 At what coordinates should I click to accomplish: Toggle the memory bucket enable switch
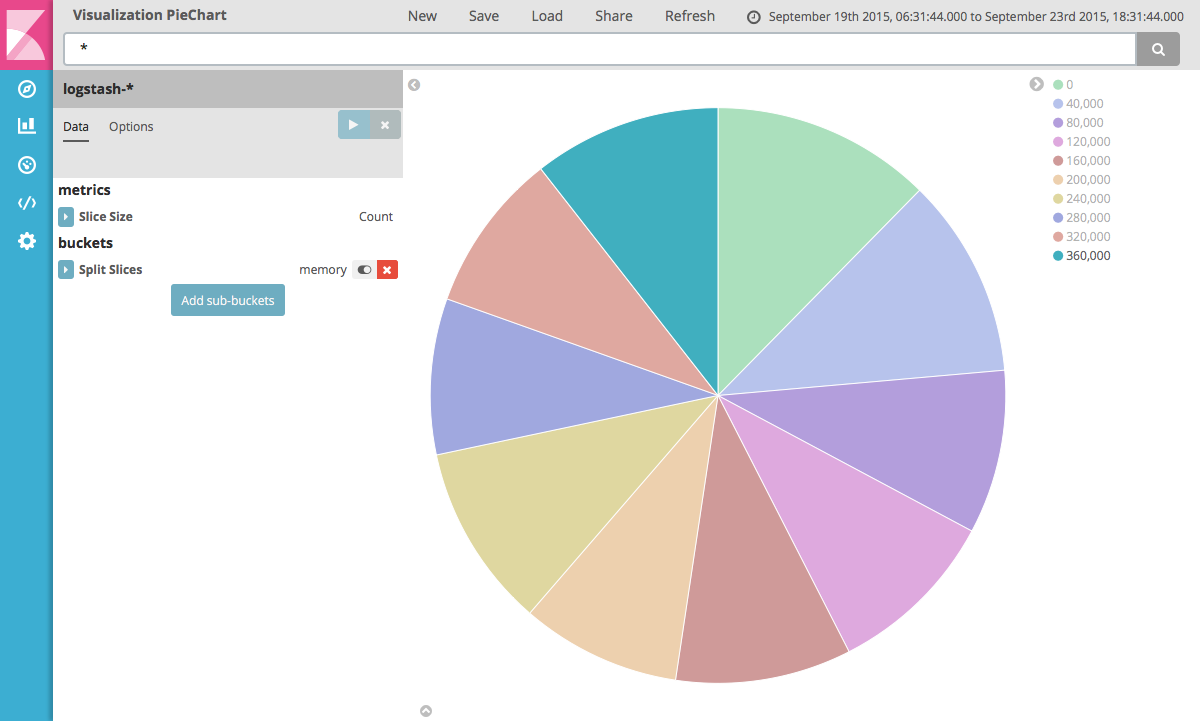[x=364, y=270]
